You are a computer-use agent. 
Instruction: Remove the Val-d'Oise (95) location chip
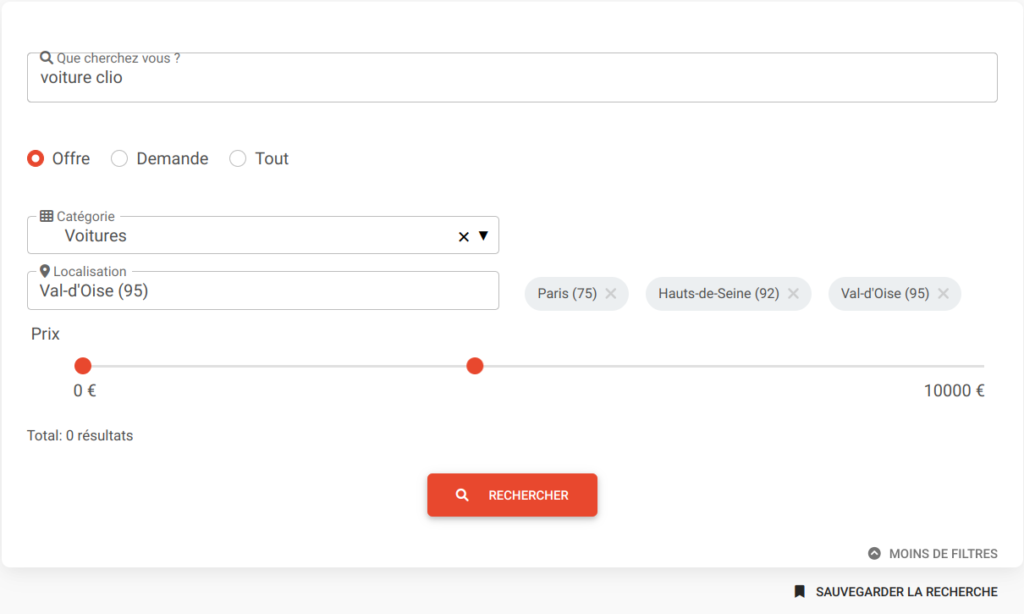click(x=943, y=294)
